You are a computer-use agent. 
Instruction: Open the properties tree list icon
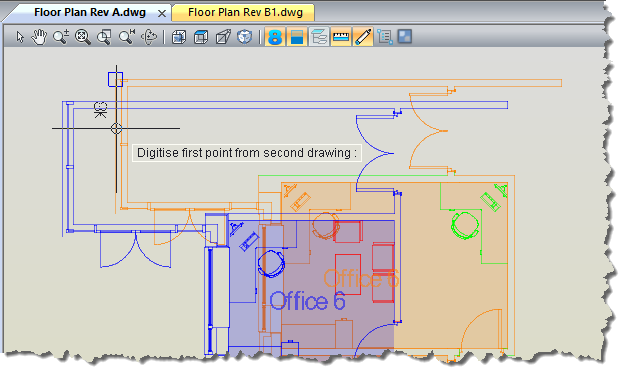pos(385,37)
